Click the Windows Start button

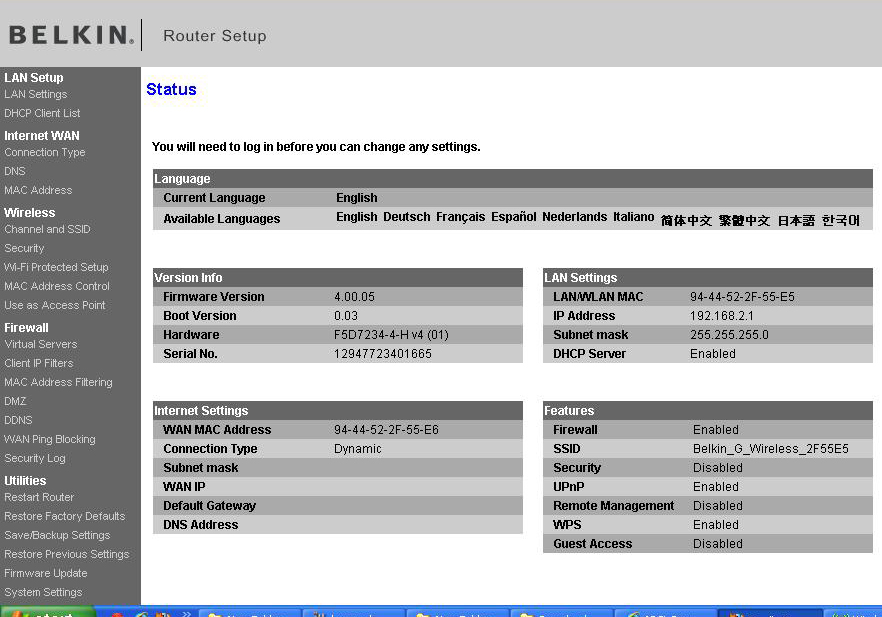click(47, 612)
